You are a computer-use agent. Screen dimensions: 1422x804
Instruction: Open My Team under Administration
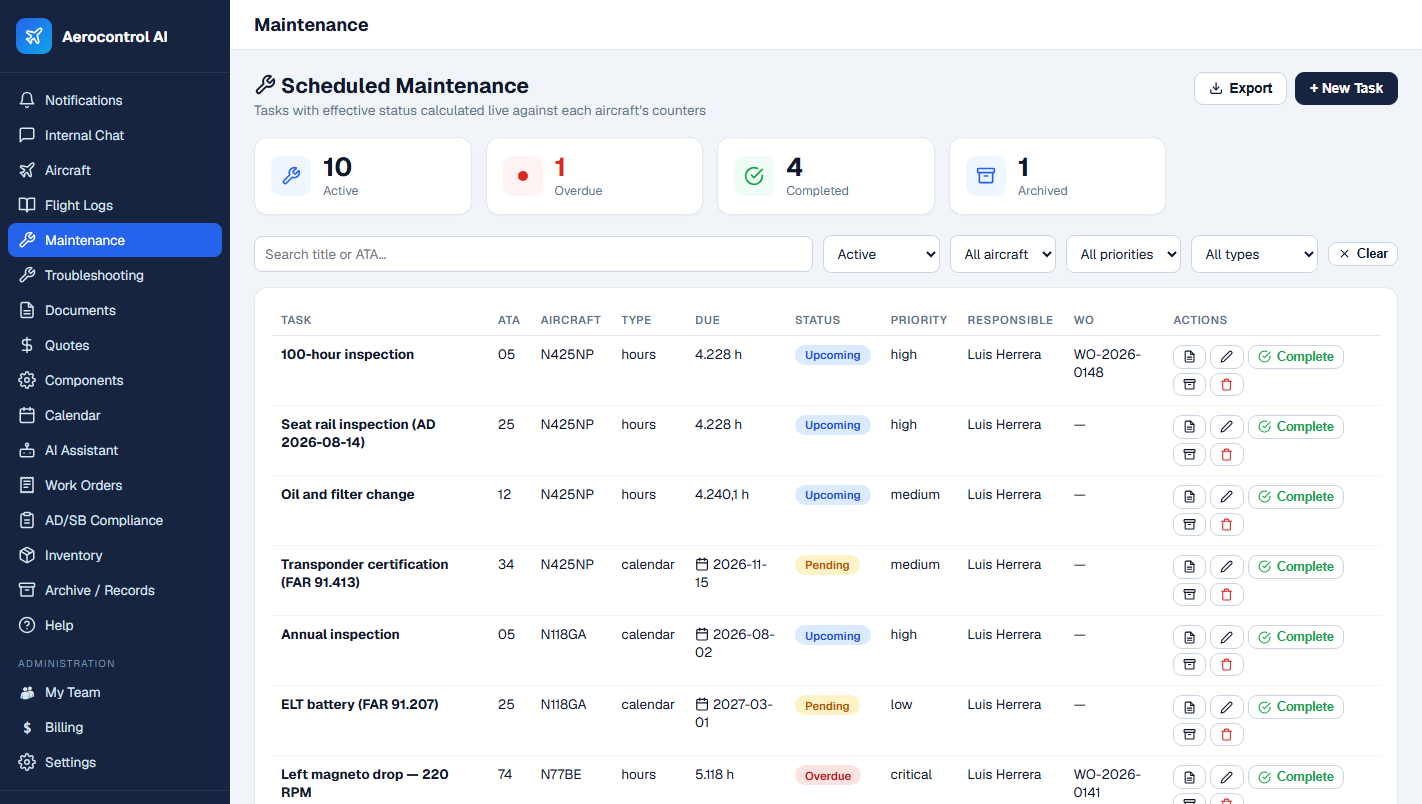(x=115, y=692)
